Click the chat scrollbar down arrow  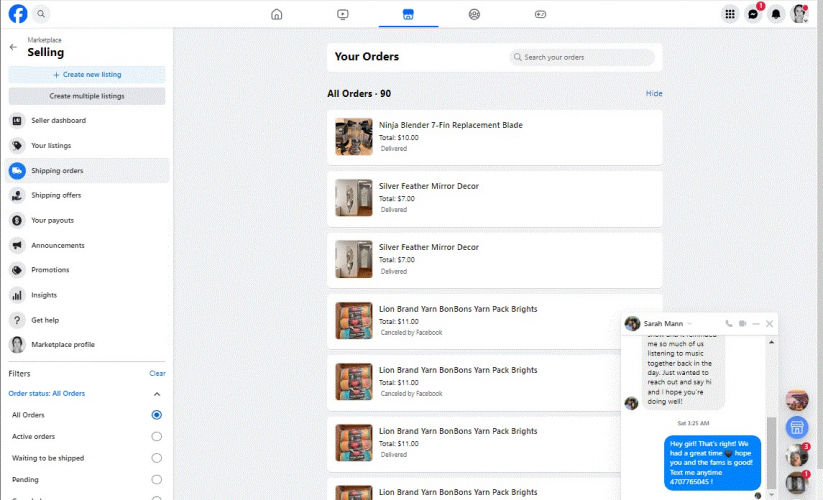tap(771, 495)
